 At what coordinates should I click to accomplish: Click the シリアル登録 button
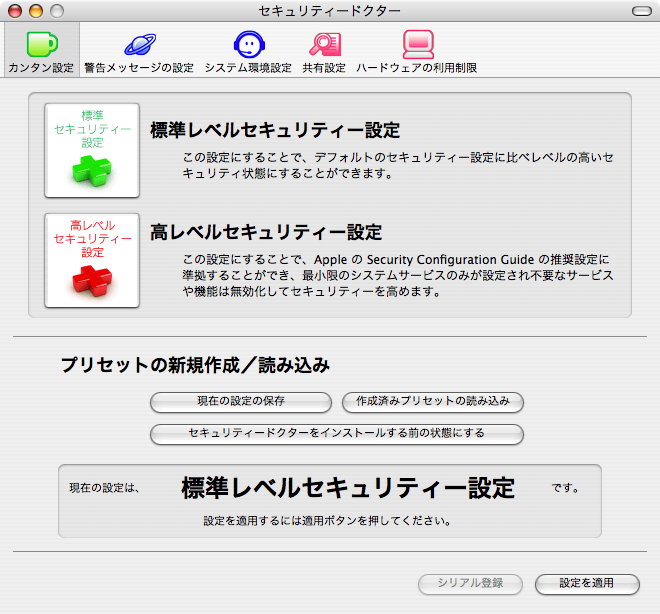coord(470,584)
